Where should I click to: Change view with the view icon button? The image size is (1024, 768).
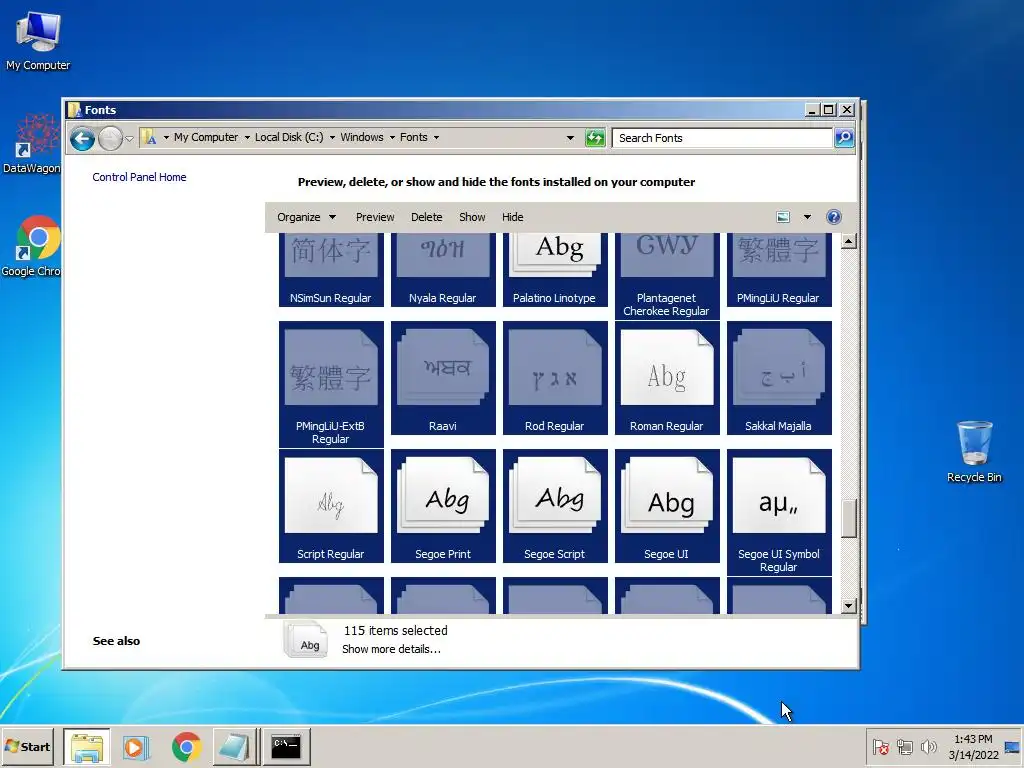(783, 217)
